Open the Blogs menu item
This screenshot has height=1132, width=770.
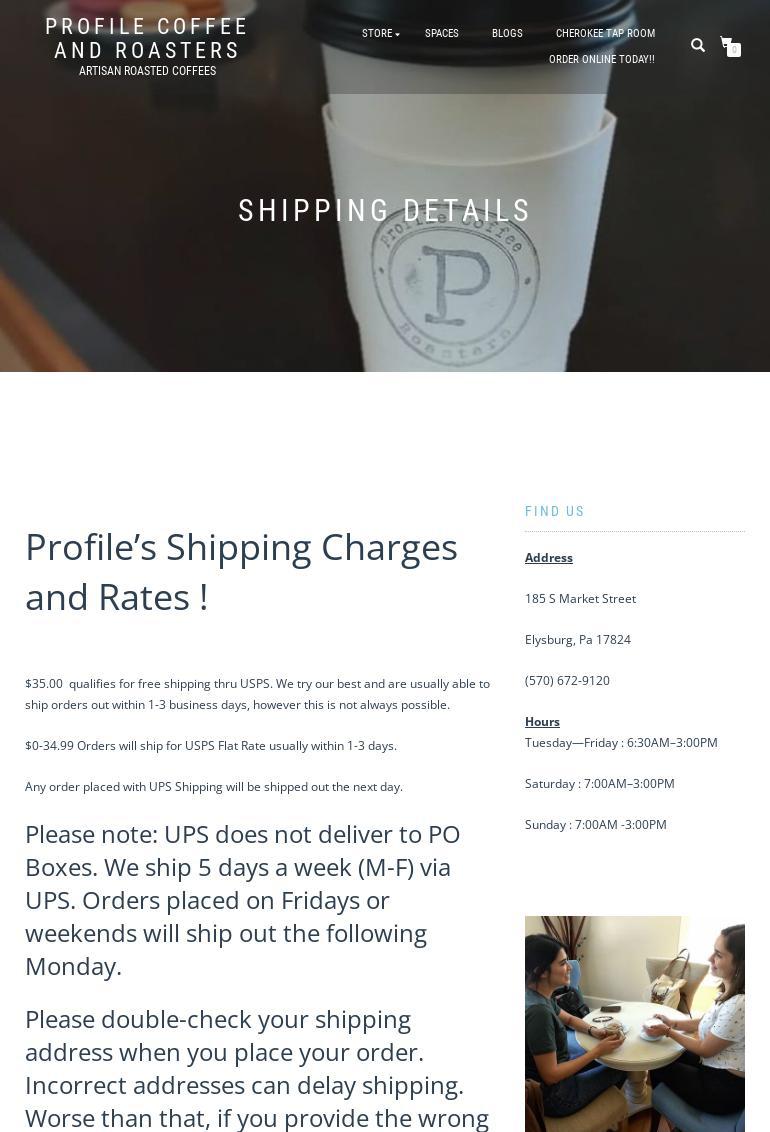click(507, 34)
